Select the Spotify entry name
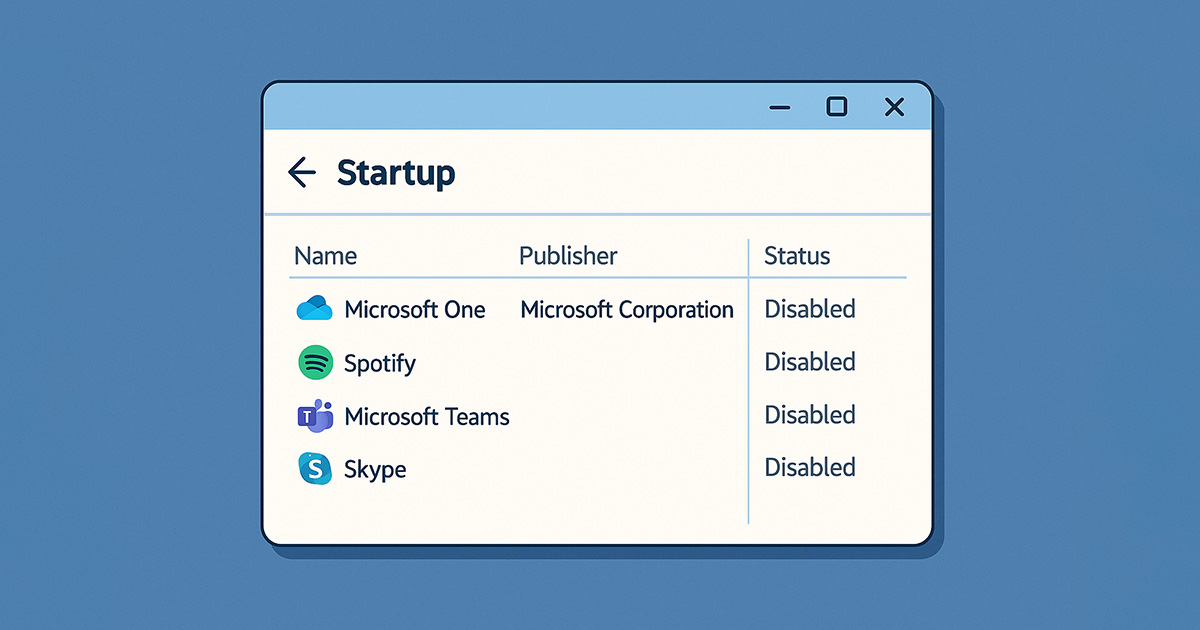 click(380, 363)
